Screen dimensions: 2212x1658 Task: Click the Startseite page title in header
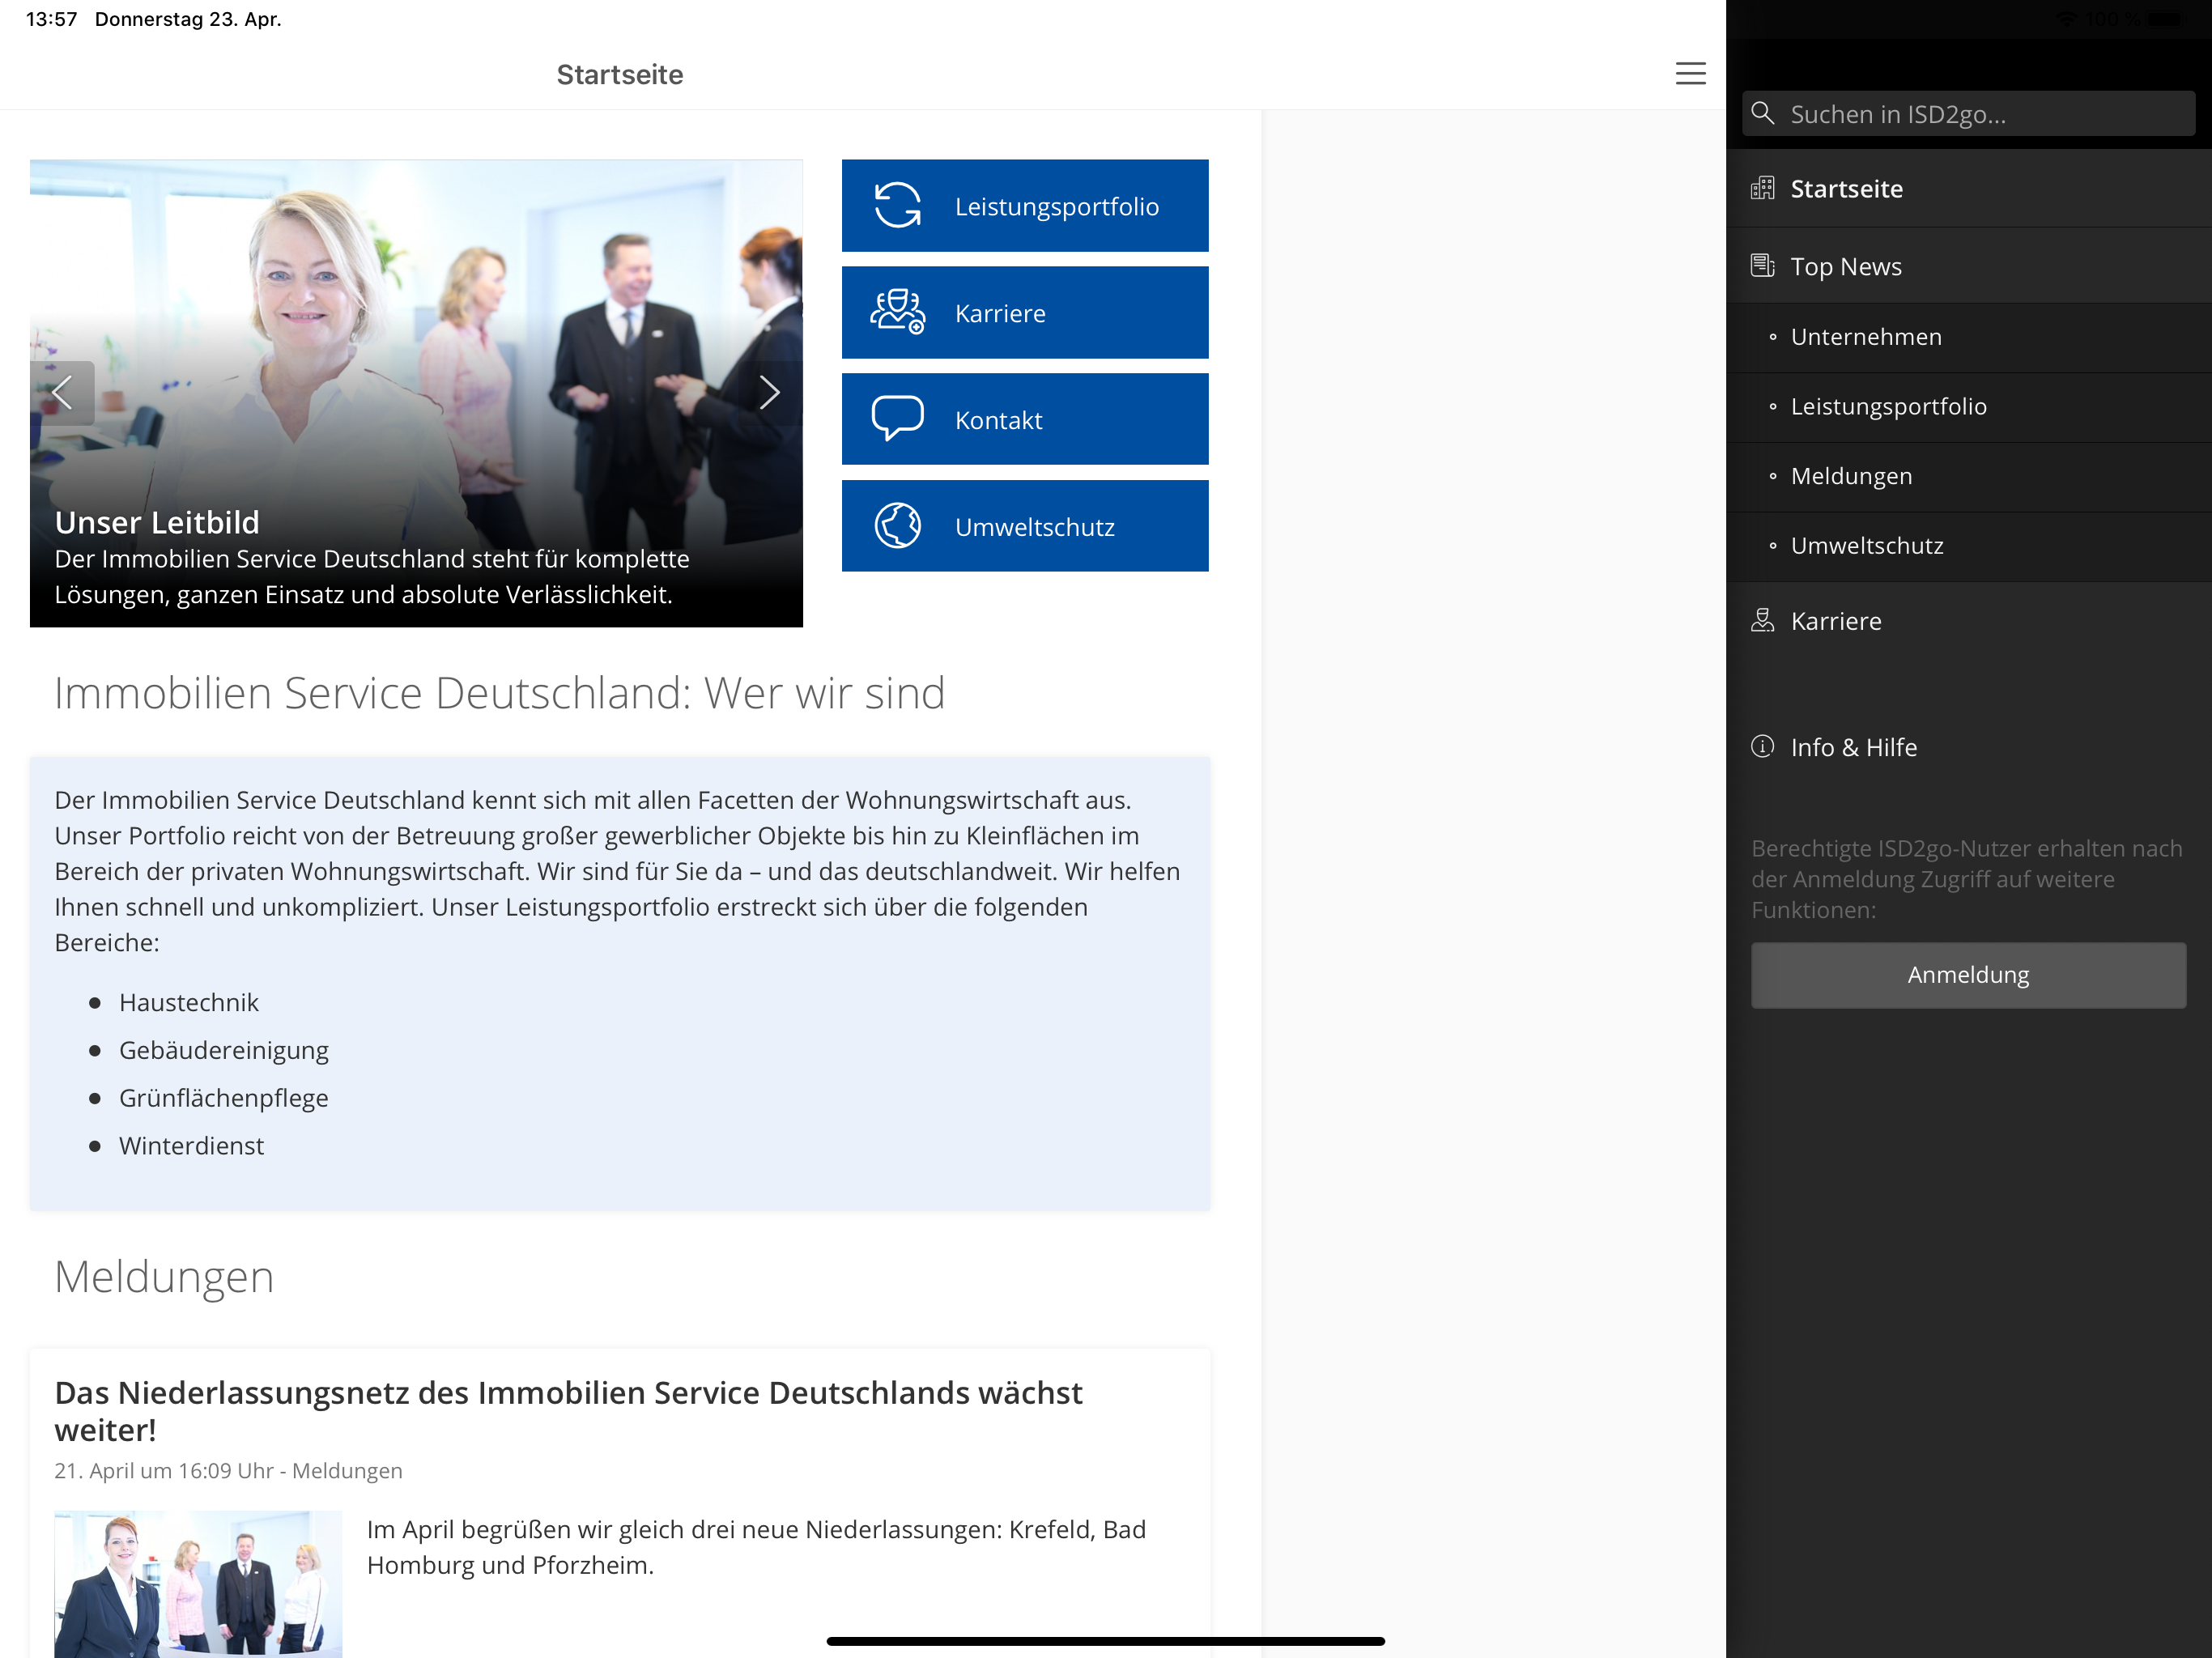click(x=620, y=75)
